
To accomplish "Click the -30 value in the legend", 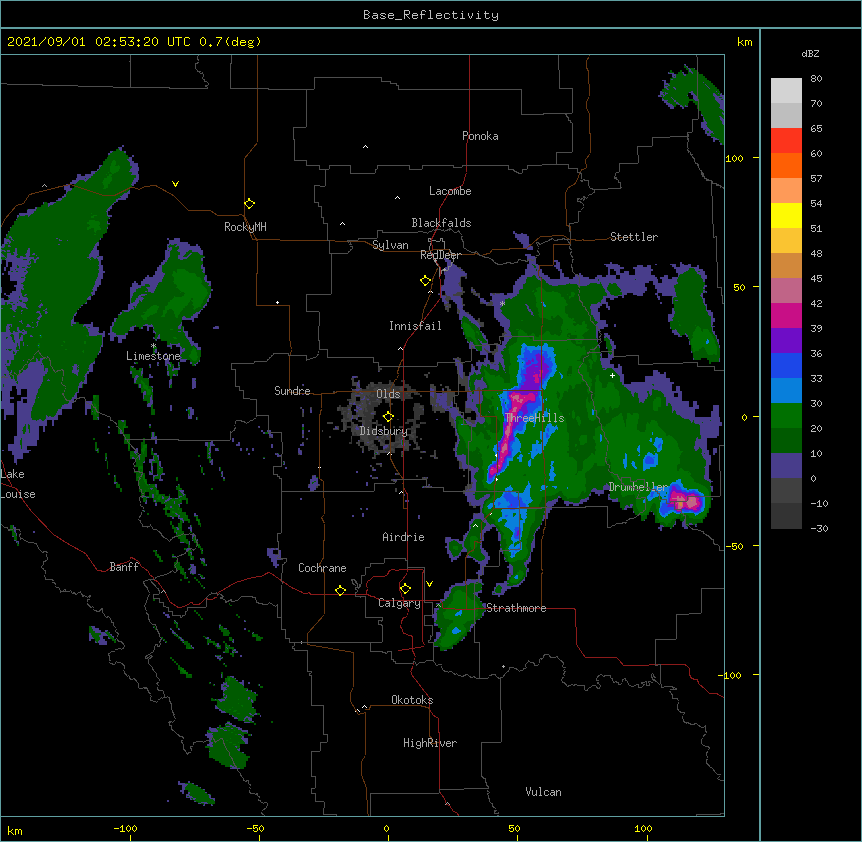I will (x=819, y=528).
